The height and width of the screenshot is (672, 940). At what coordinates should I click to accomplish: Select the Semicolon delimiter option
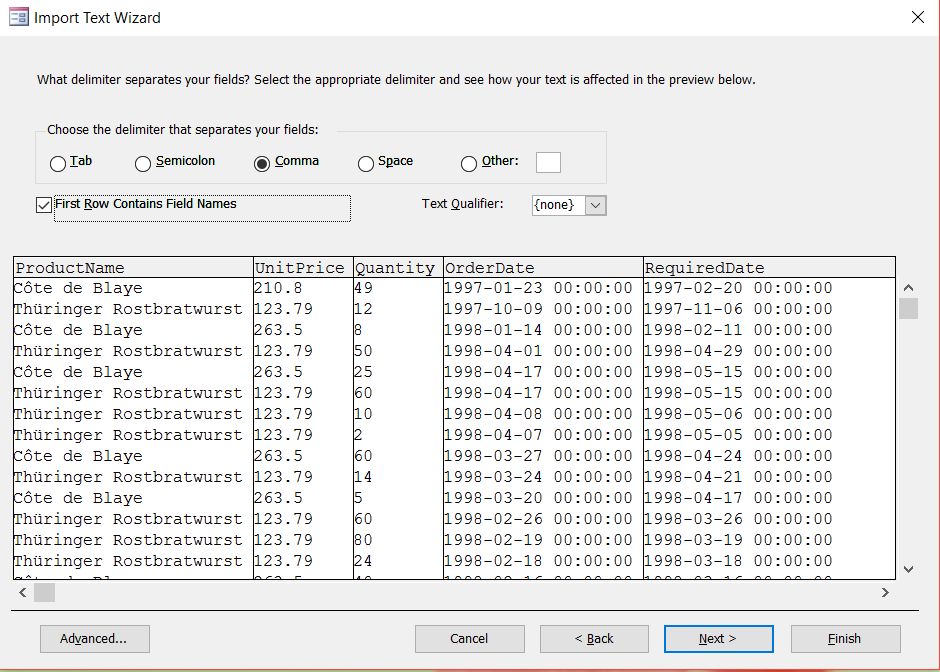(x=143, y=163)
